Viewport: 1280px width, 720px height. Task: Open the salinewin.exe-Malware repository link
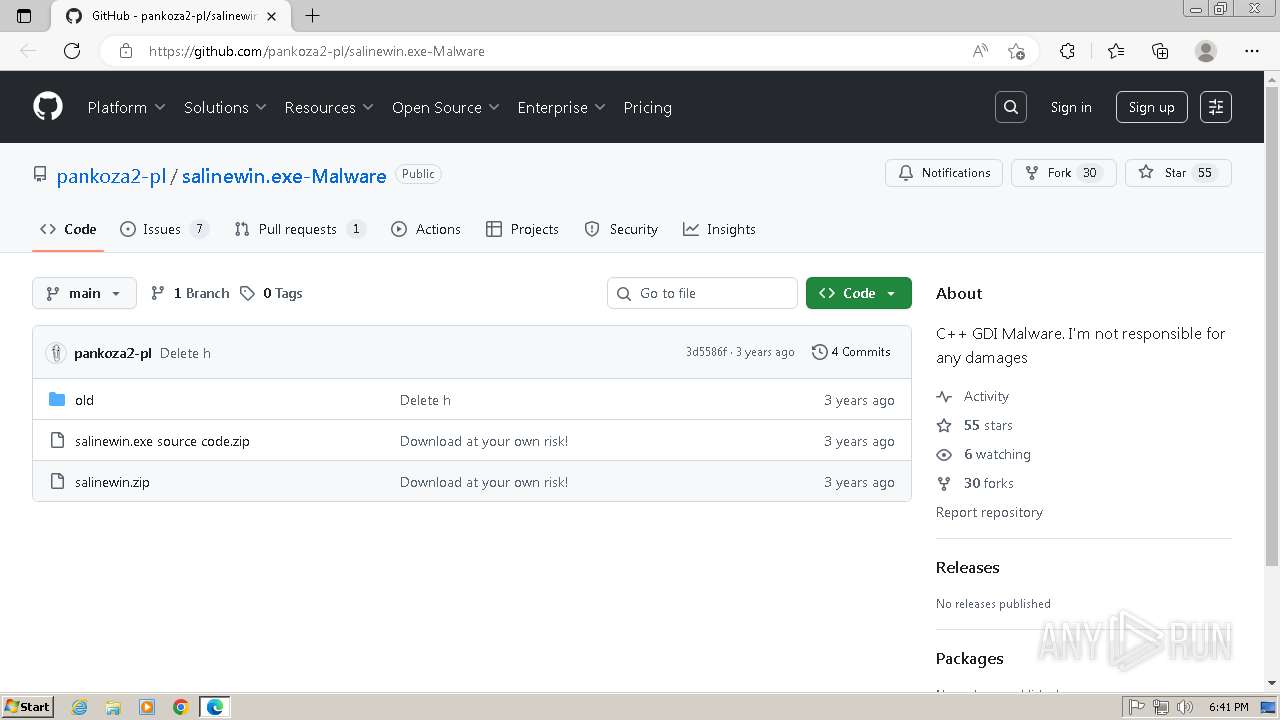(284, 176)
